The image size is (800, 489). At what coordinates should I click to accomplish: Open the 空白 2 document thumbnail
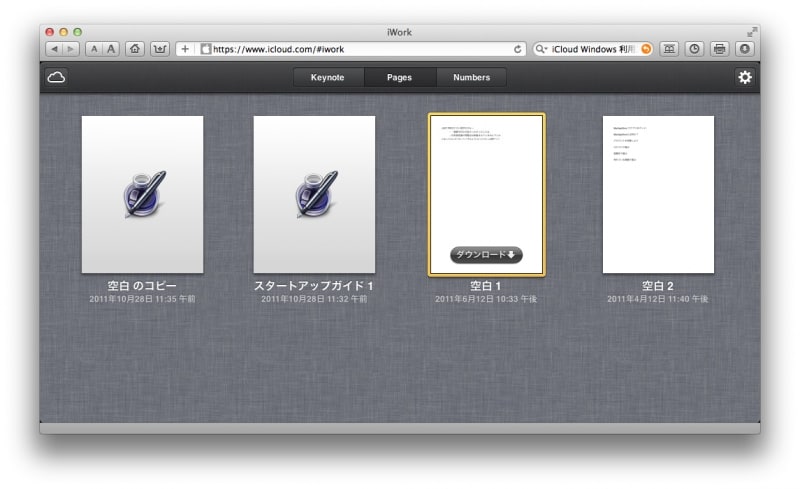click(x=658, y=194)
